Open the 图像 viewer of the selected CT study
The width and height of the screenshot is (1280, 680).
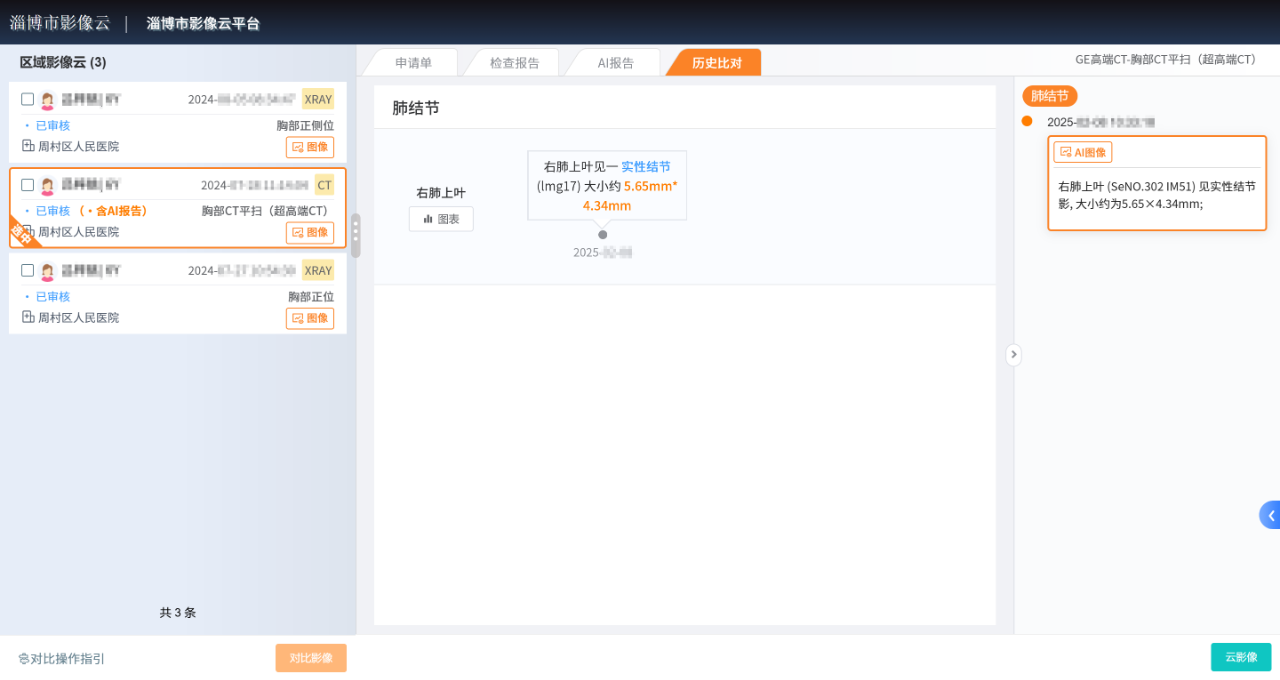310,232
